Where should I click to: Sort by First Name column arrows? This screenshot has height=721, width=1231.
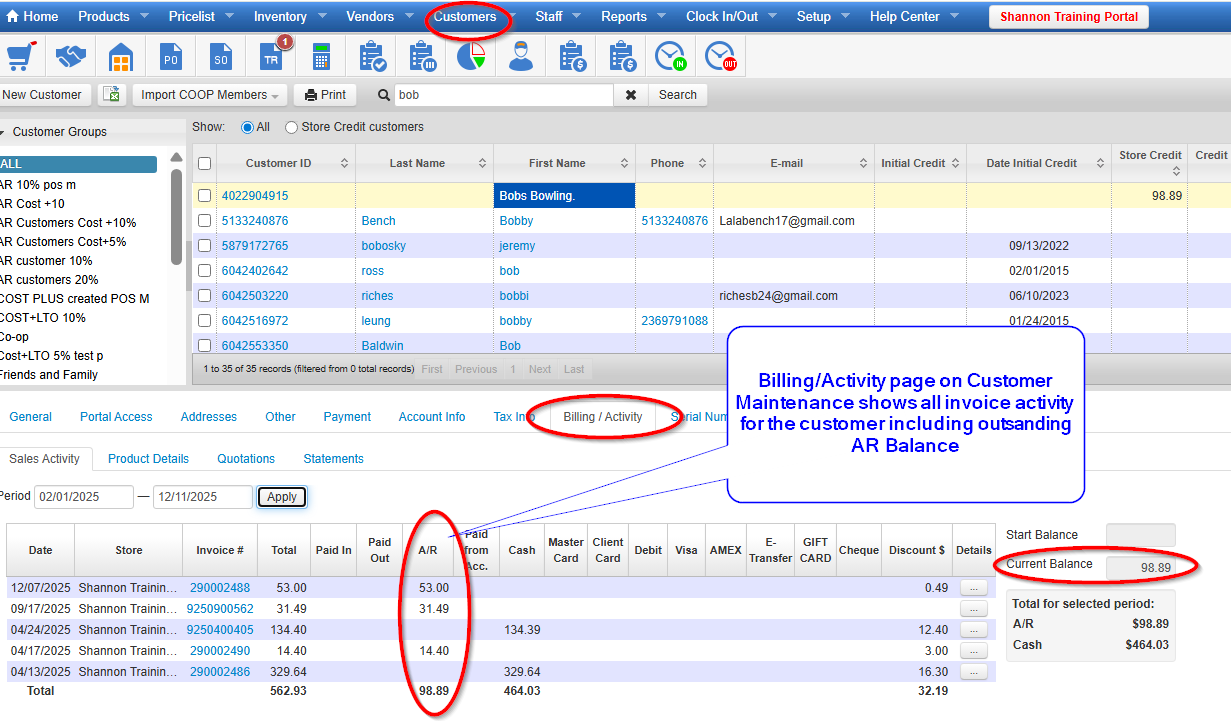point(624,163)
